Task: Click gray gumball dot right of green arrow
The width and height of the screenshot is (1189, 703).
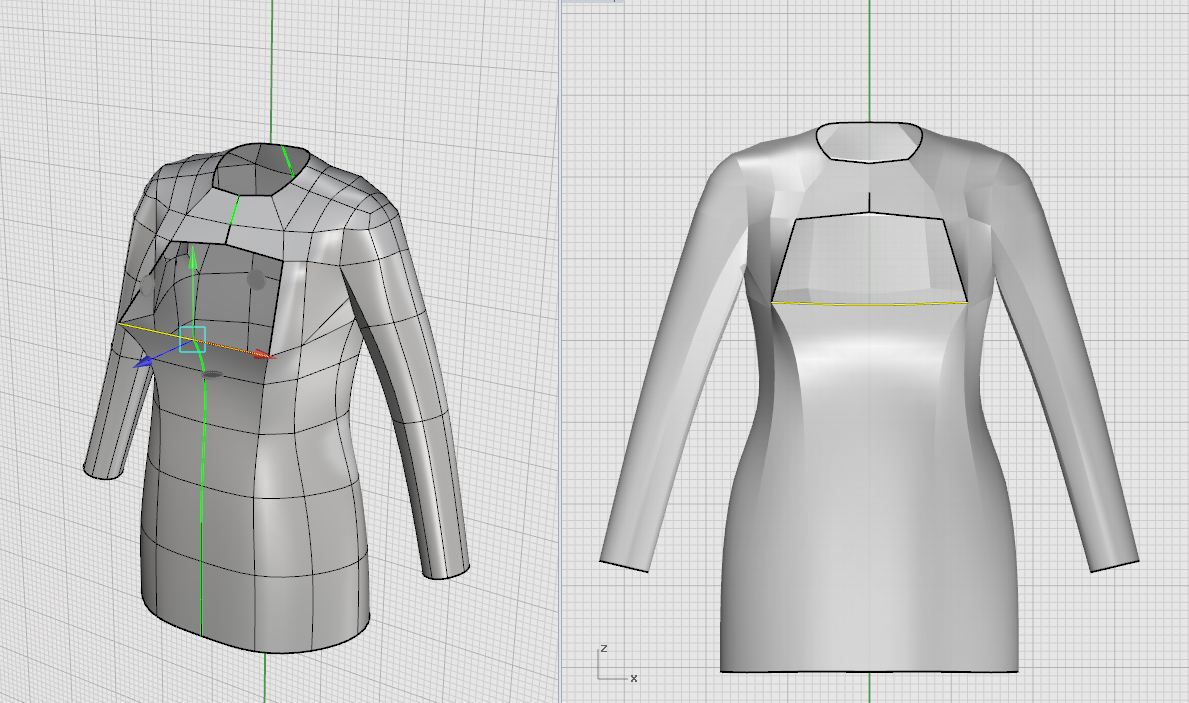Action: pos(257,278)
